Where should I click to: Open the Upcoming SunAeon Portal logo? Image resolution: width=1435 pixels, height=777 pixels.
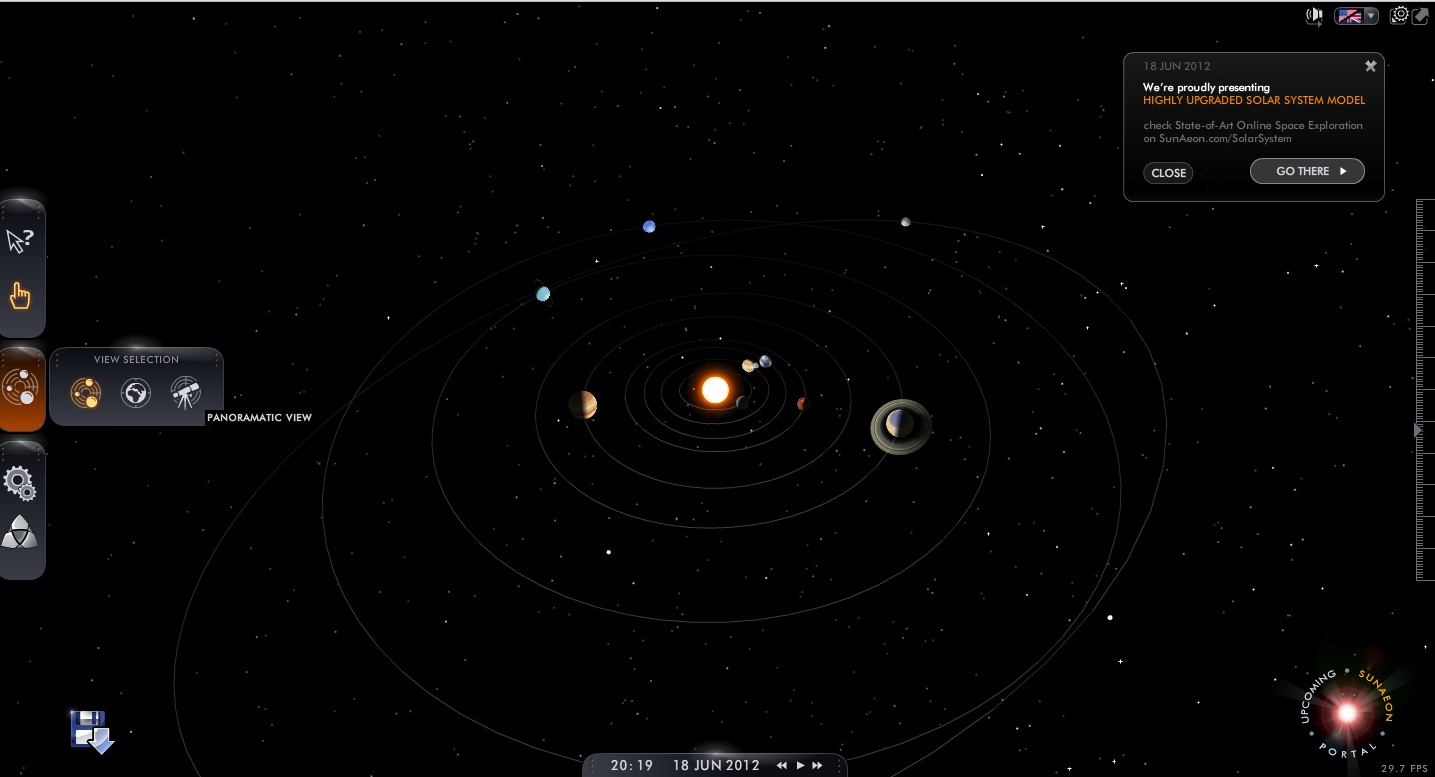[x=1346, y=712]
